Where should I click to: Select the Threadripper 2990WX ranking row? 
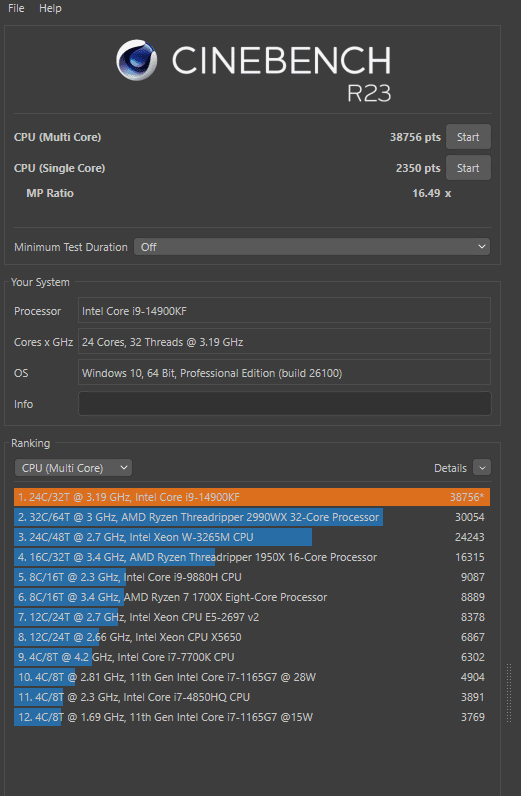point(252,517)
